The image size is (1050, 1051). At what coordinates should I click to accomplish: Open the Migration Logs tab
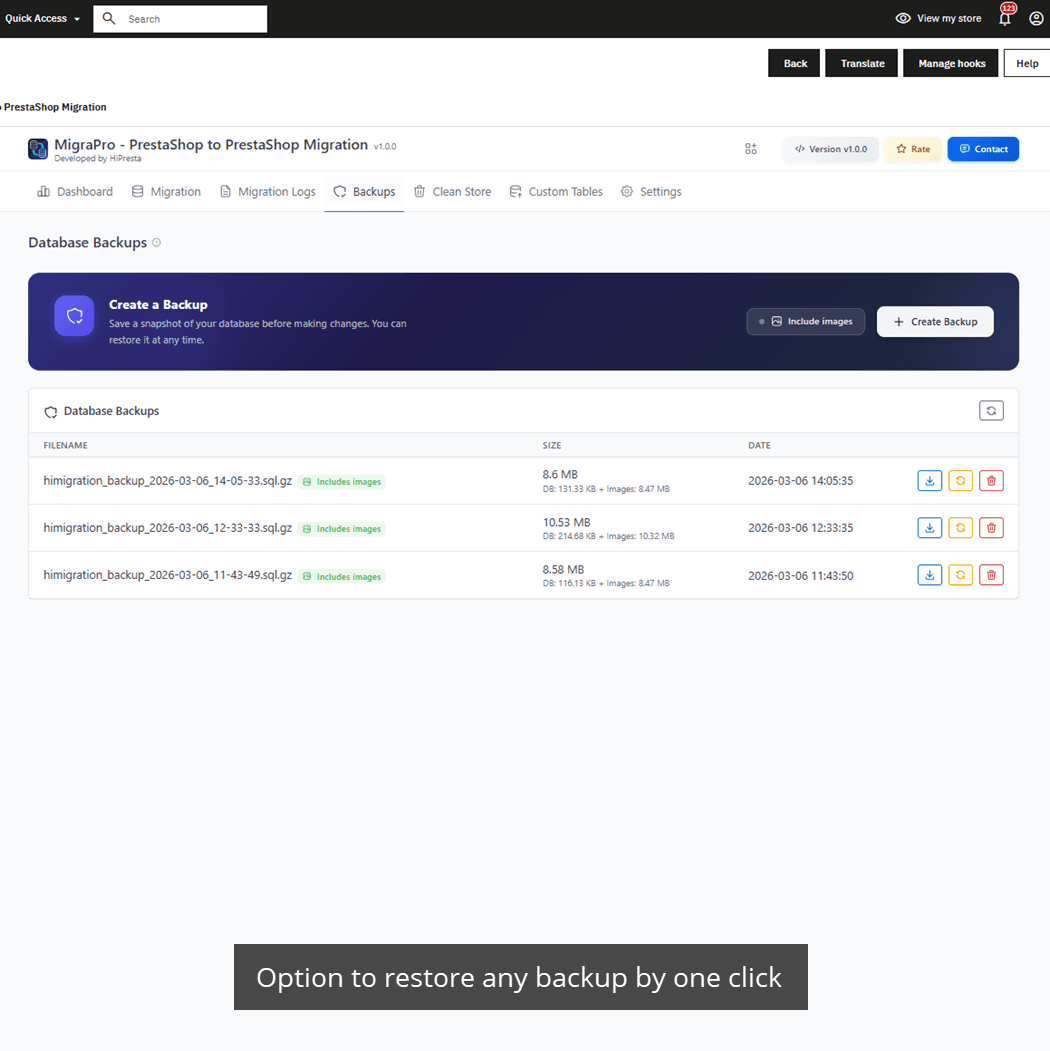[x=267, y=192]
